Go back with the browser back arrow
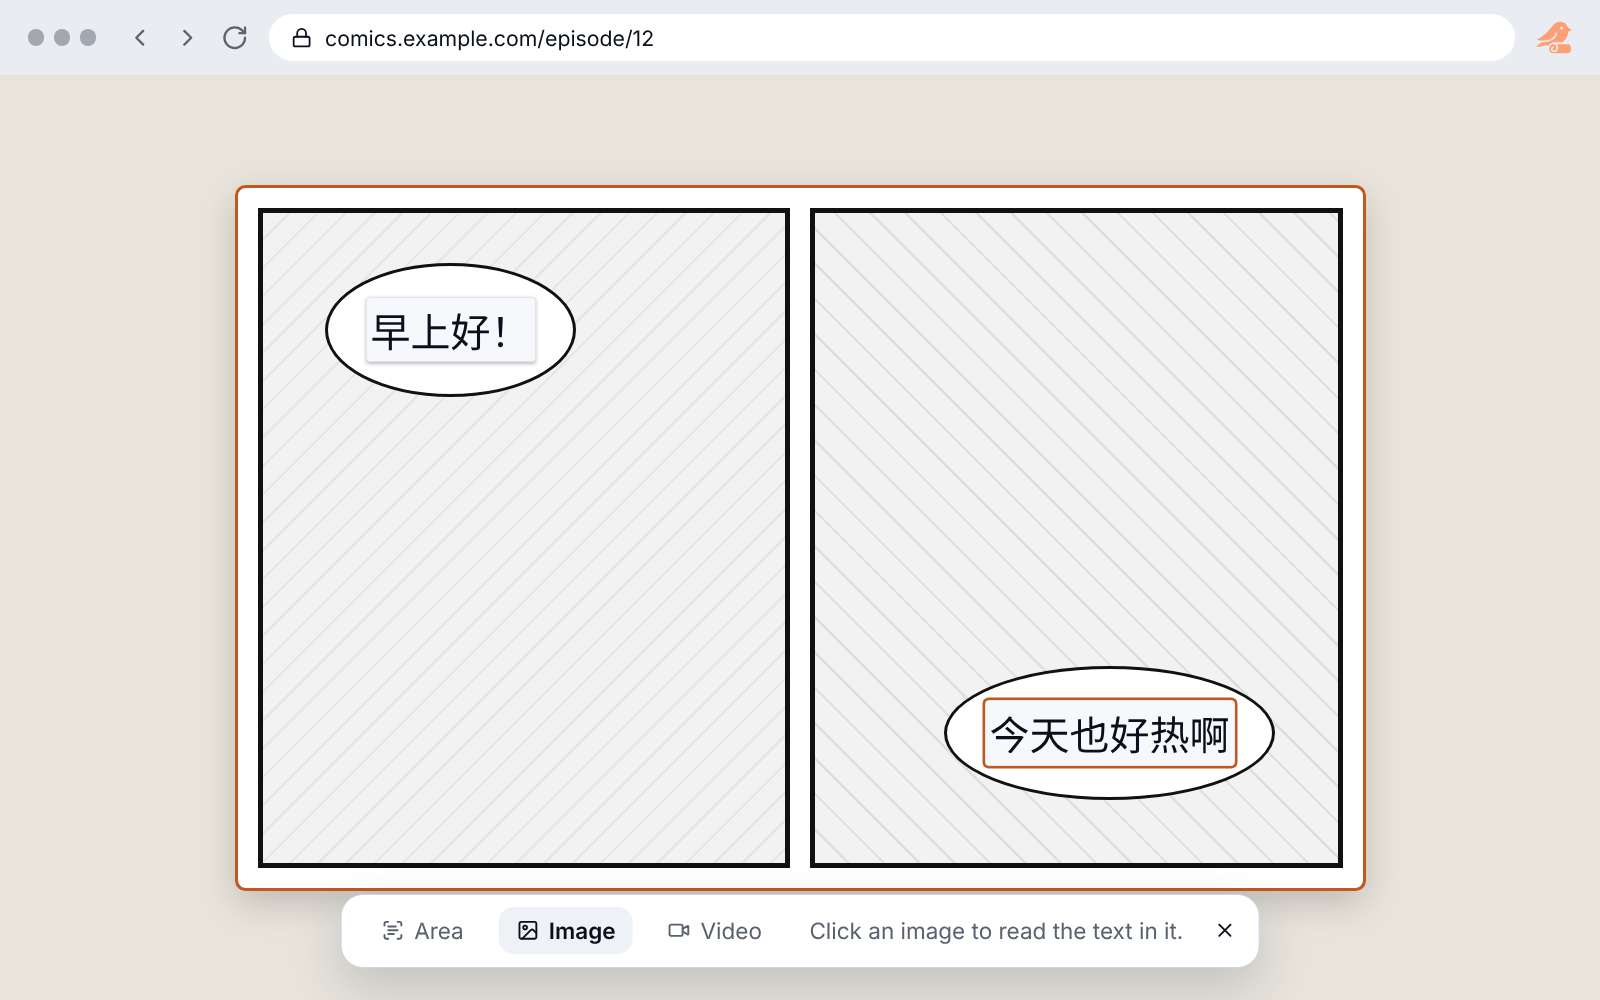Screen dimensions: 1600x1000 click(x=140, y=38)
